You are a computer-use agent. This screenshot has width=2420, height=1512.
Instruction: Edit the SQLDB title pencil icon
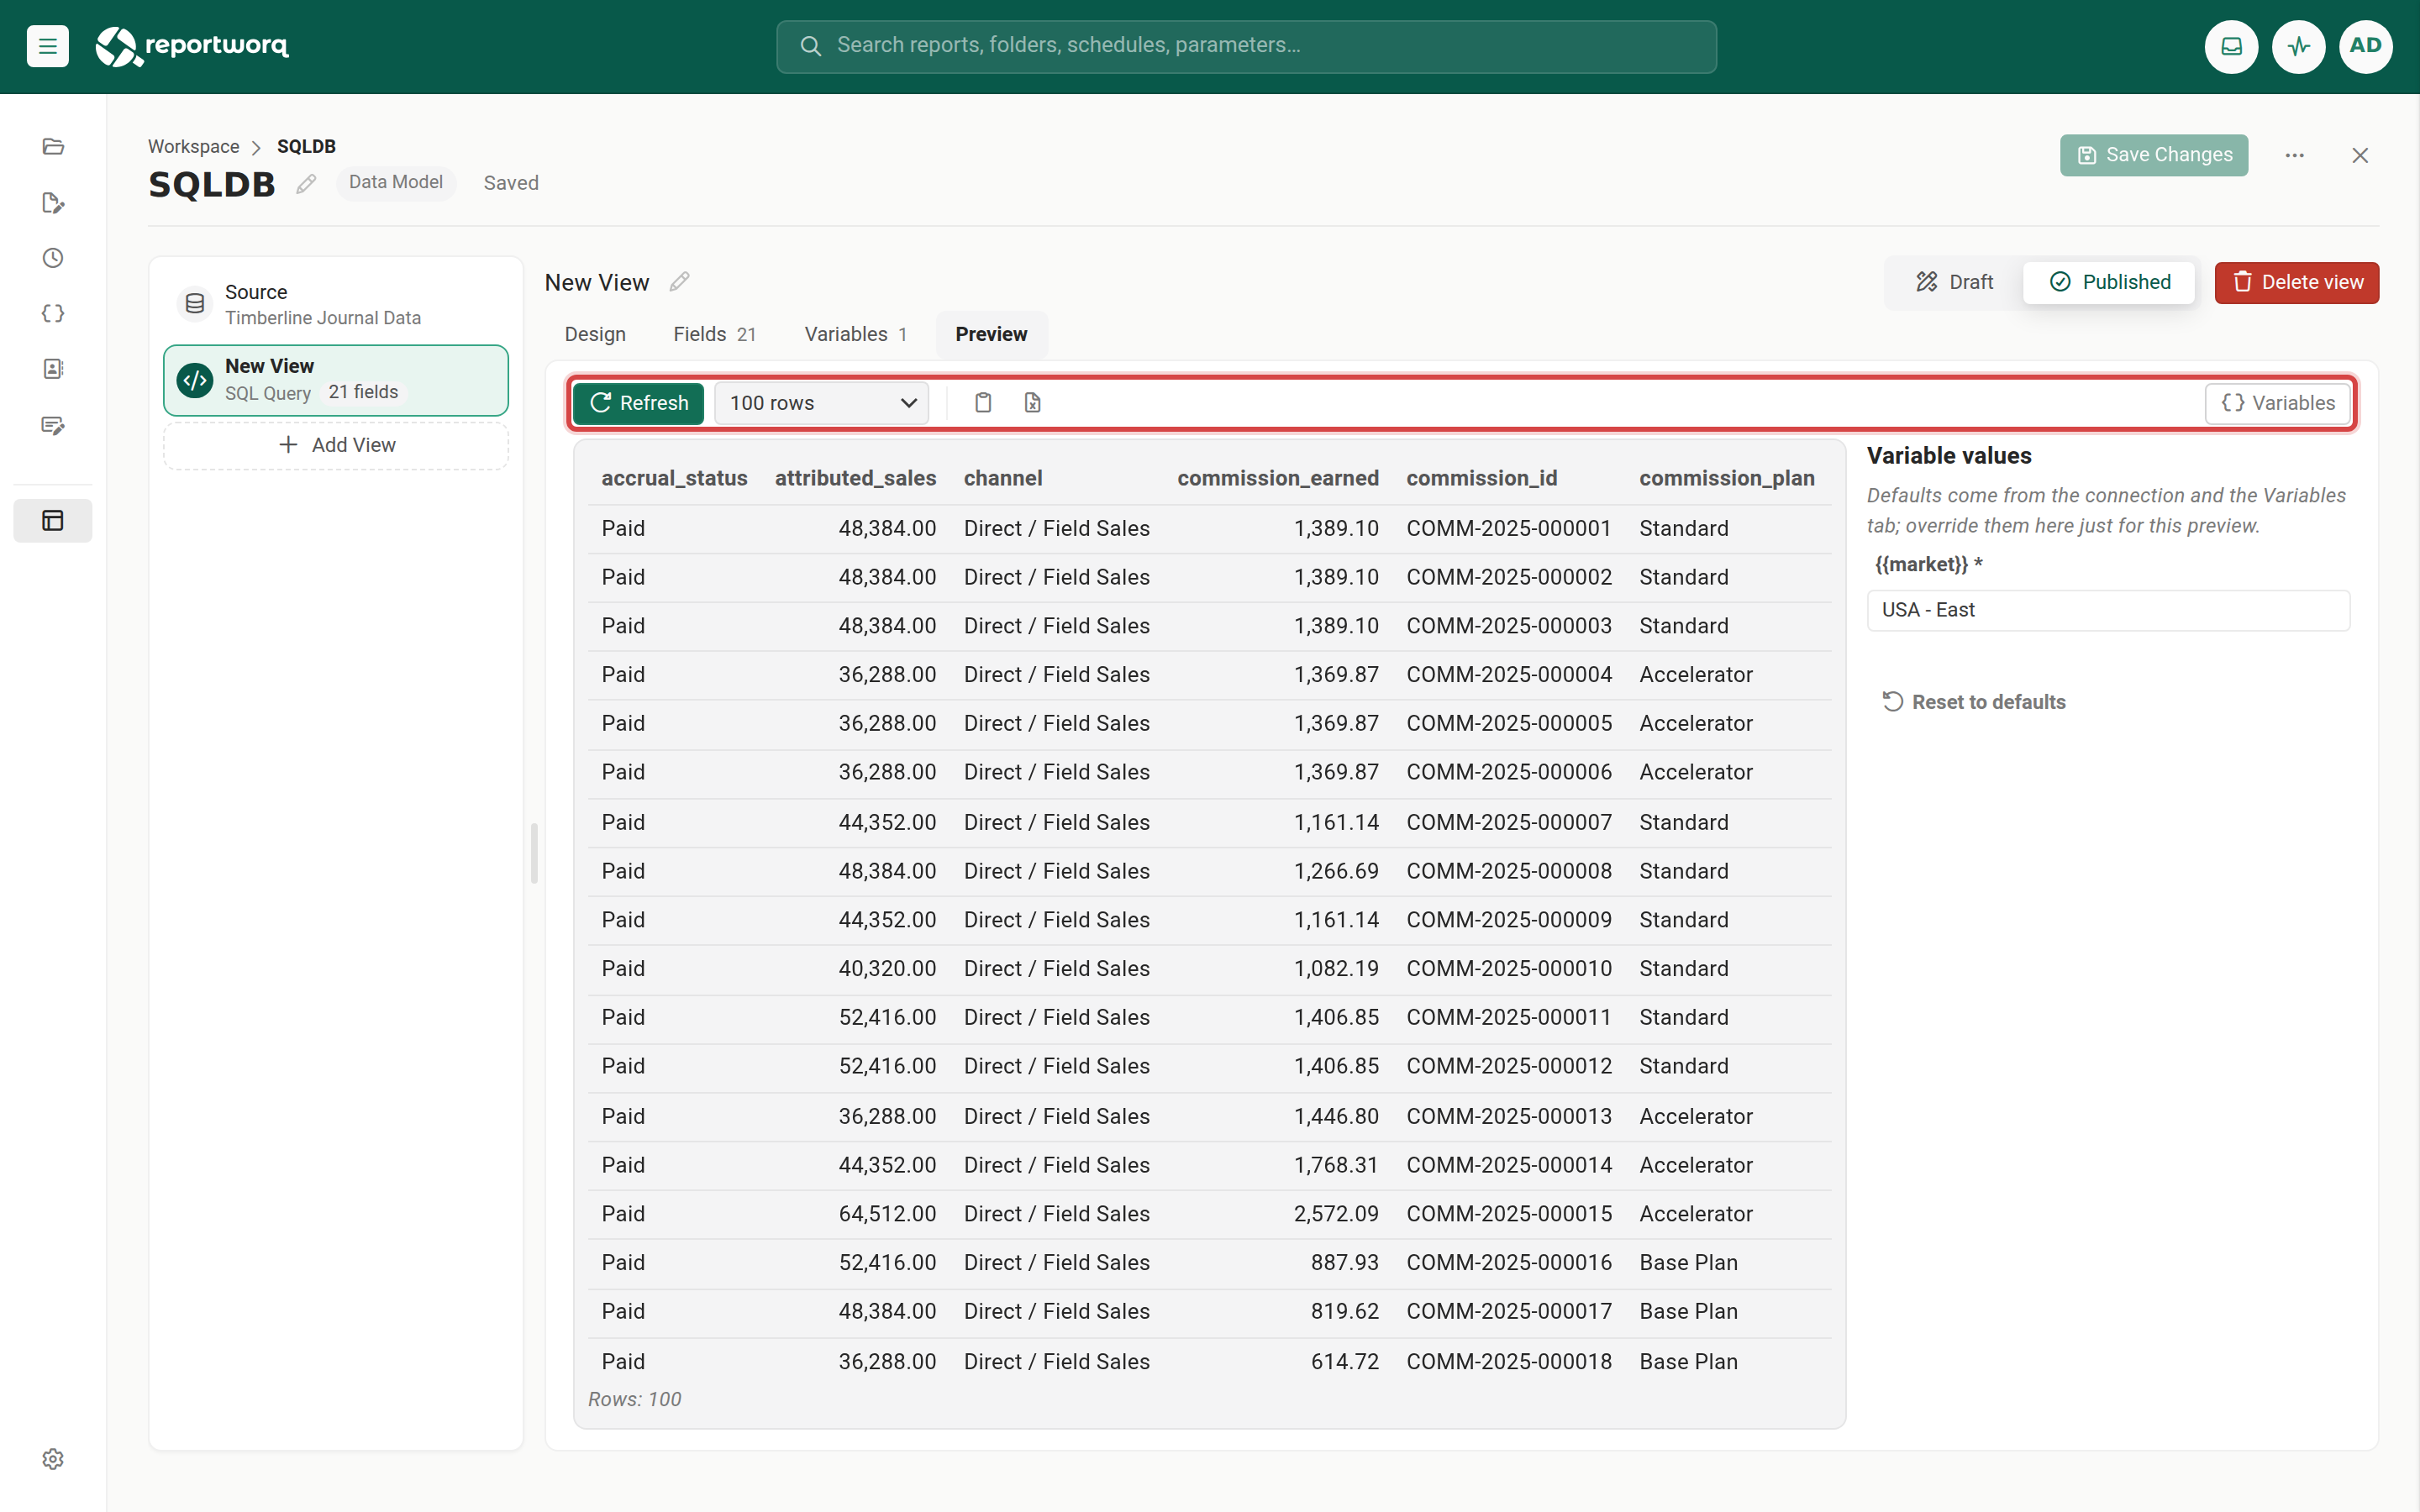tap(306, 184)
